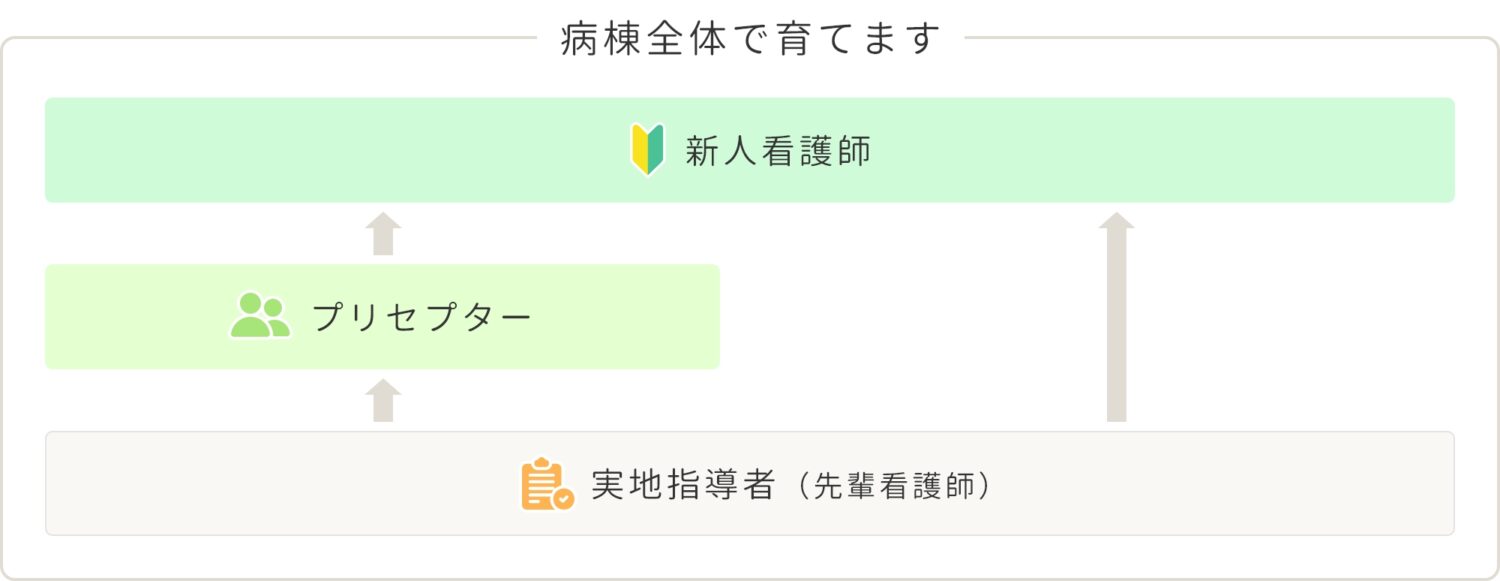
Task: Click the tip of the long arrow
Action: point(1117,220)
